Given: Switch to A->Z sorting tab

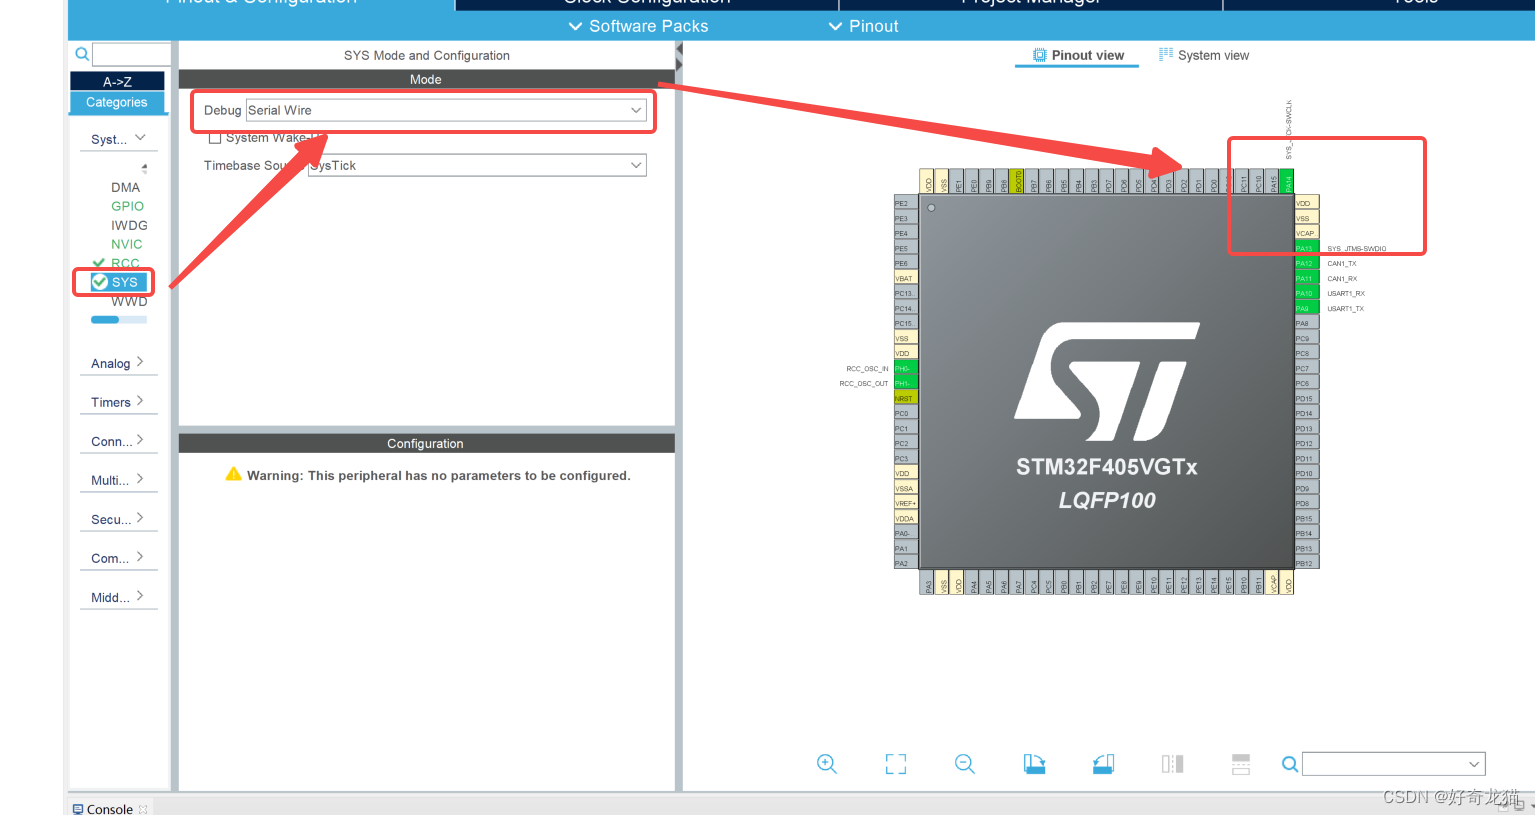Looking at the screenshot, I should point(117,81).
